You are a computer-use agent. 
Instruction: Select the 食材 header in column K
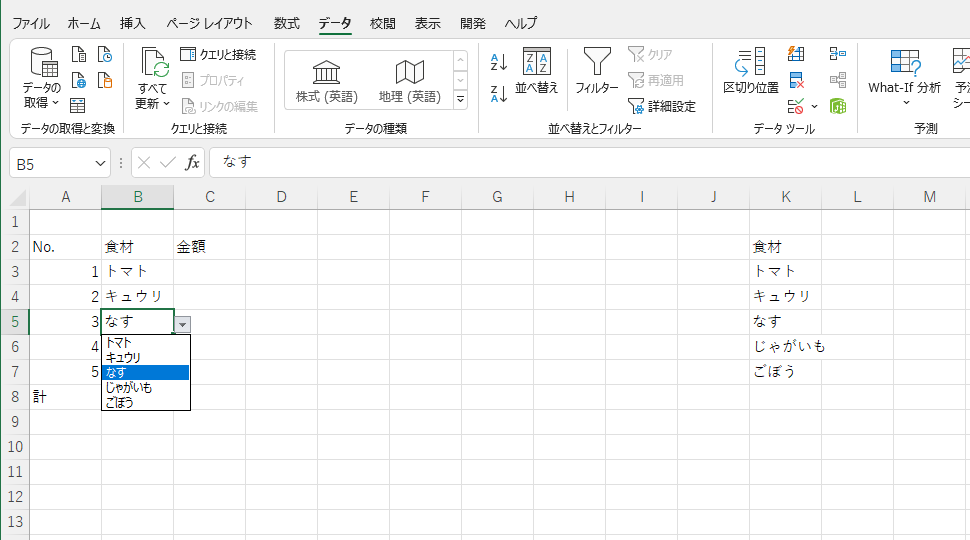coord(786,247)
